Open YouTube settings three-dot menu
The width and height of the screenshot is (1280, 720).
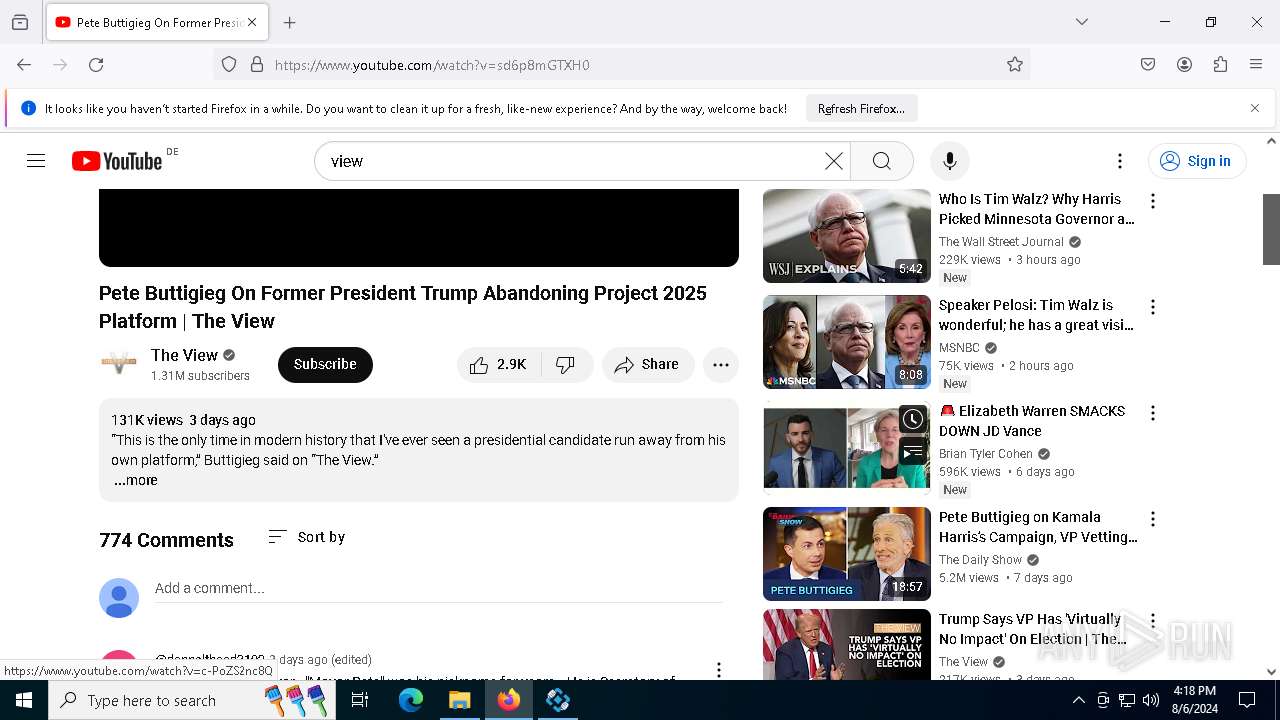(x=1120, y=161)
